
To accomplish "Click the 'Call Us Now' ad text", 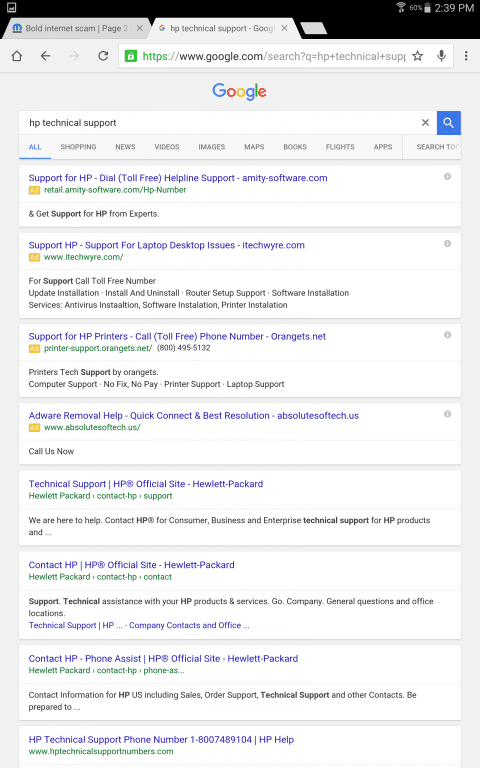I will point(51,451).
